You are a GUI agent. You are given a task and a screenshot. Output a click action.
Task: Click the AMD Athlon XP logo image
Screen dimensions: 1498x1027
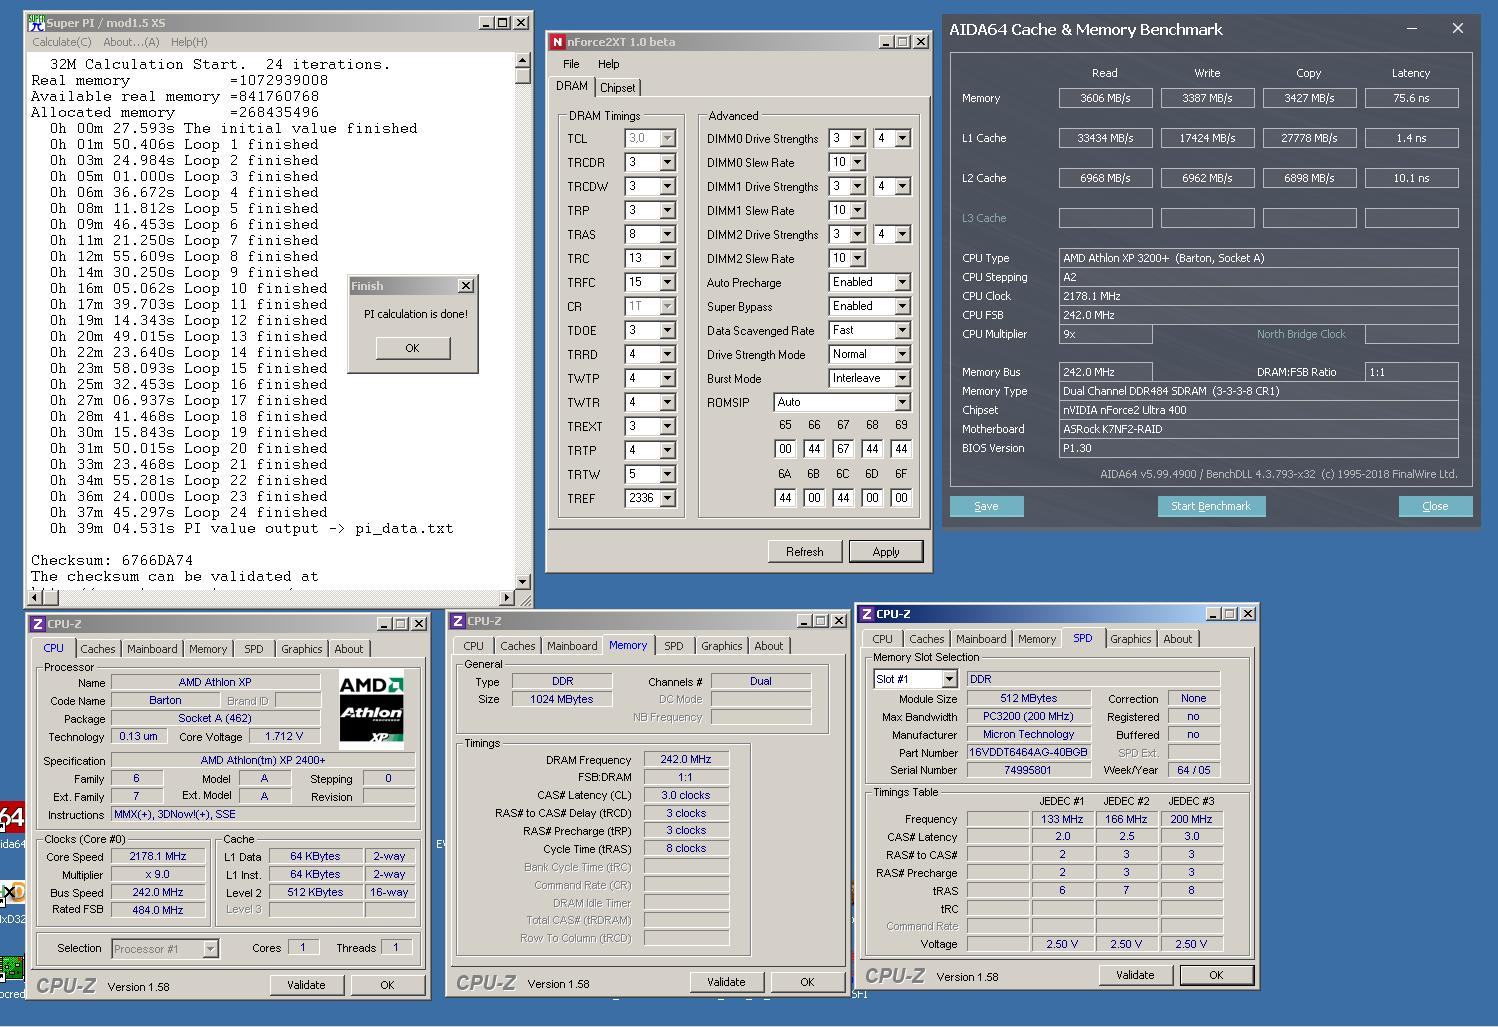371,708
